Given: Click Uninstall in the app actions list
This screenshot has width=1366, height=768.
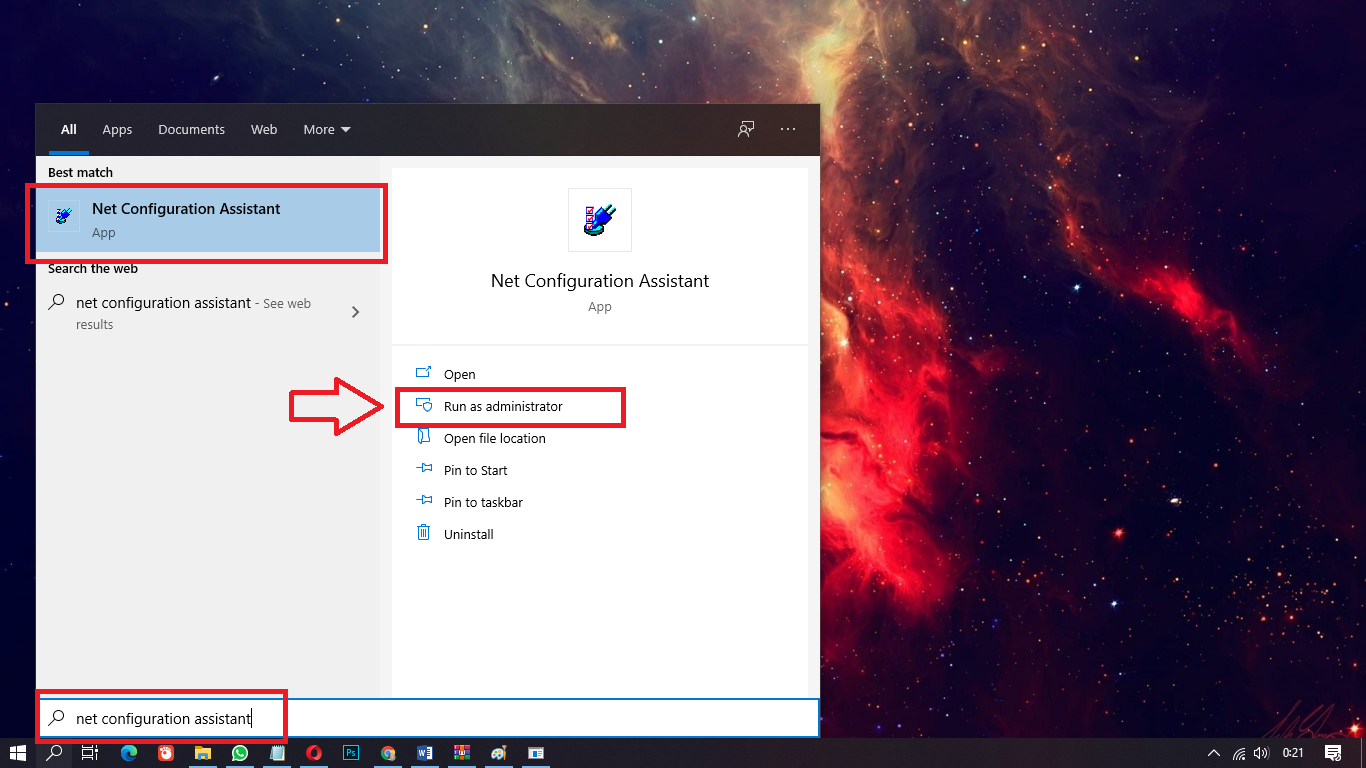Looking at the screenshot, I should [600, 534].
